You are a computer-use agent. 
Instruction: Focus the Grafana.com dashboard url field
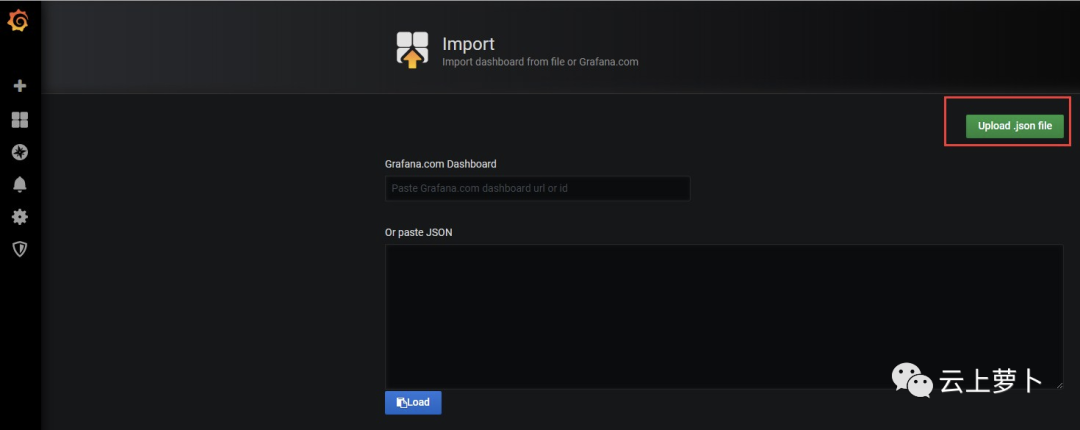[537, 188]
